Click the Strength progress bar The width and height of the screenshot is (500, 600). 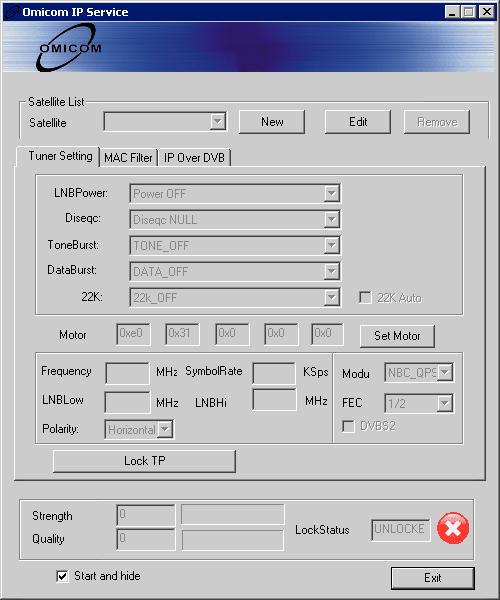(233, 514)
